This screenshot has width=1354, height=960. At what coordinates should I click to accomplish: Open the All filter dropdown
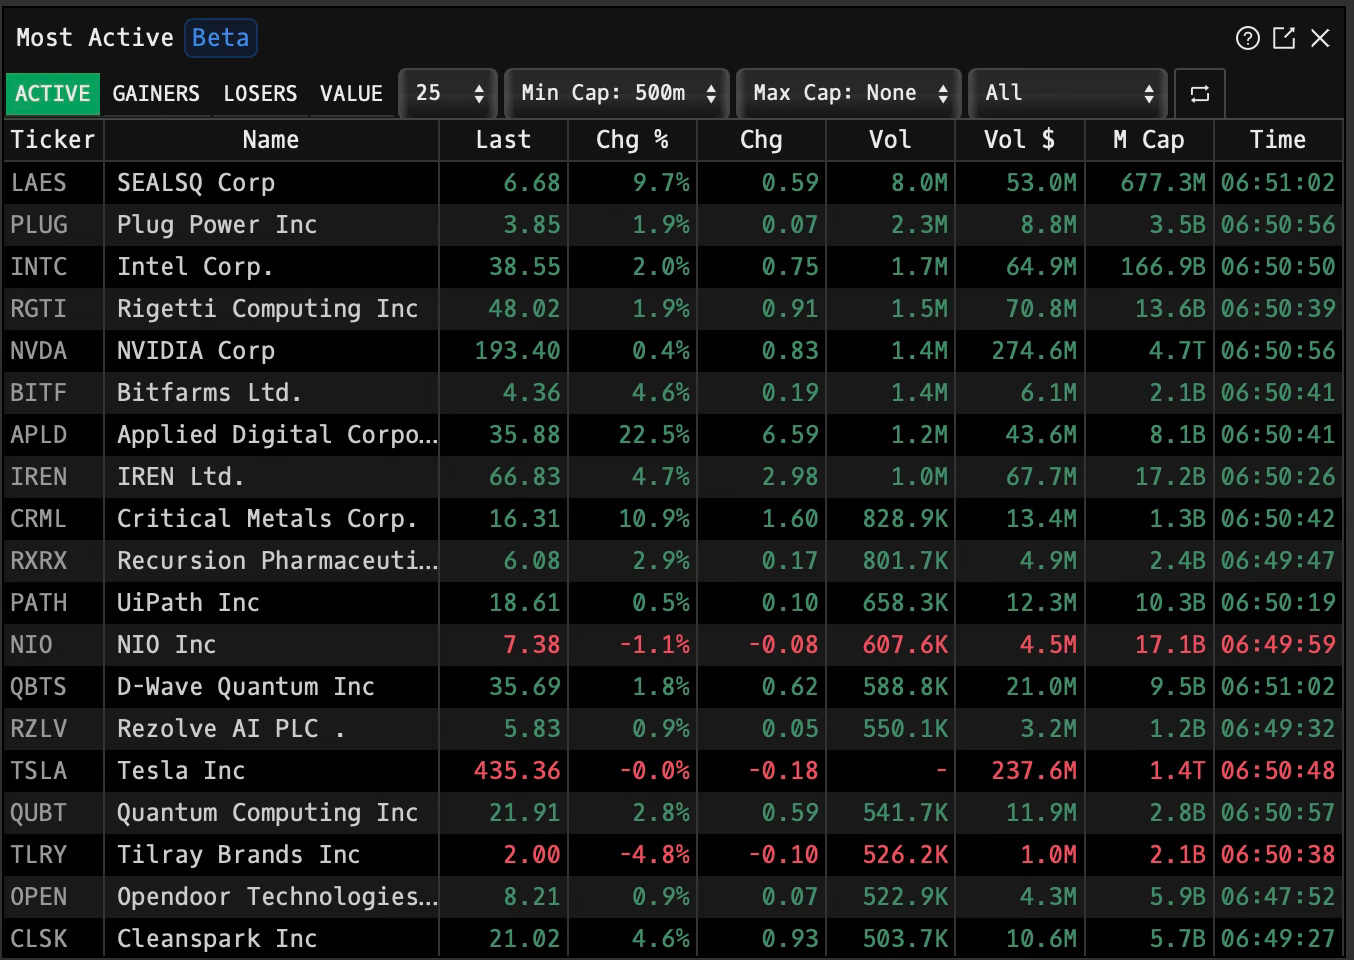(x=1068, y=94)
